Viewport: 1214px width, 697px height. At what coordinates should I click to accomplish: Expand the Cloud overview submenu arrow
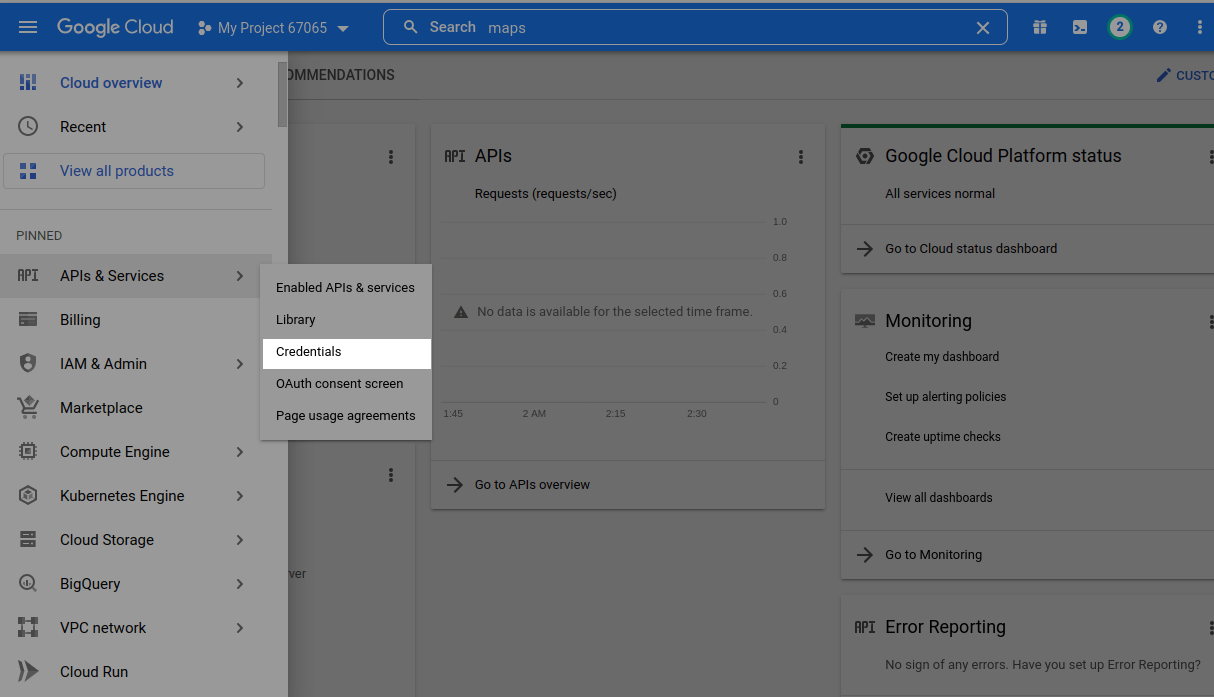[240, 83]
